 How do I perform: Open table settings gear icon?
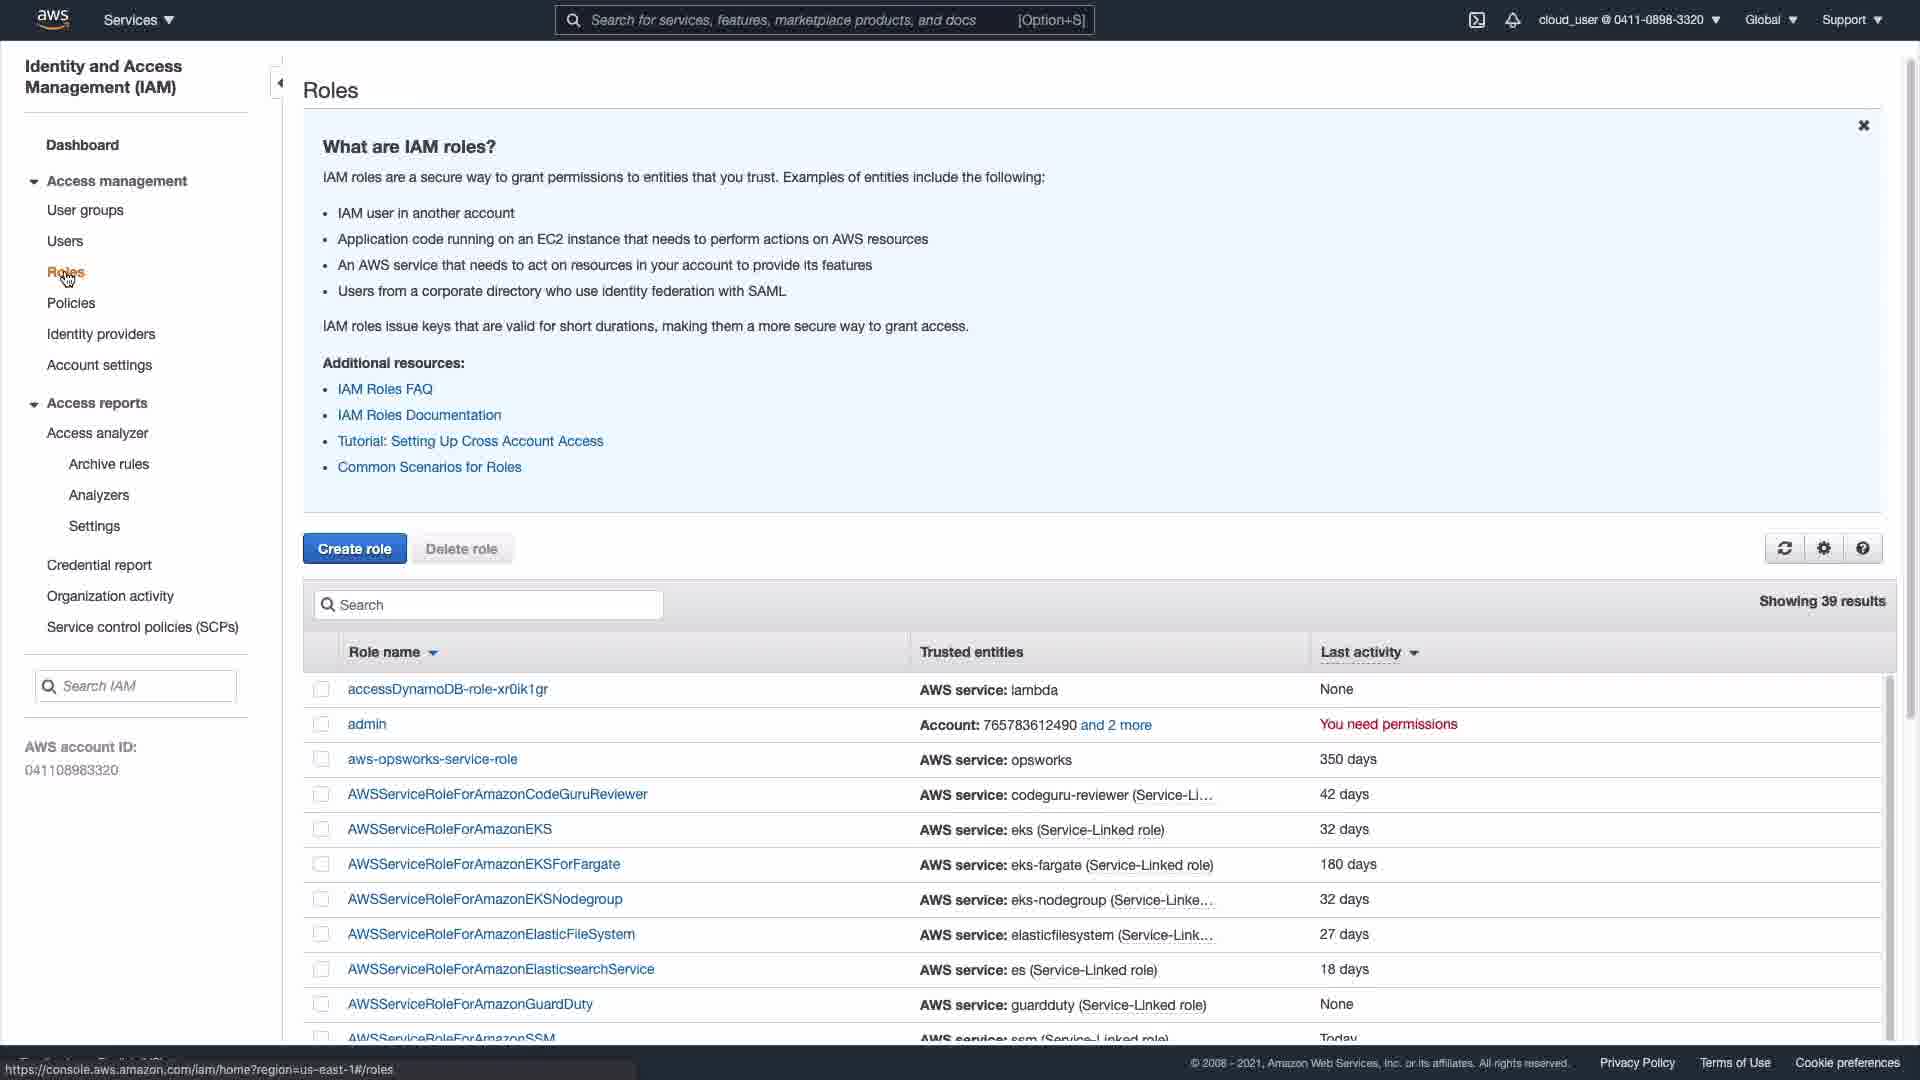pyautogui.click(x=1823, y=548)
